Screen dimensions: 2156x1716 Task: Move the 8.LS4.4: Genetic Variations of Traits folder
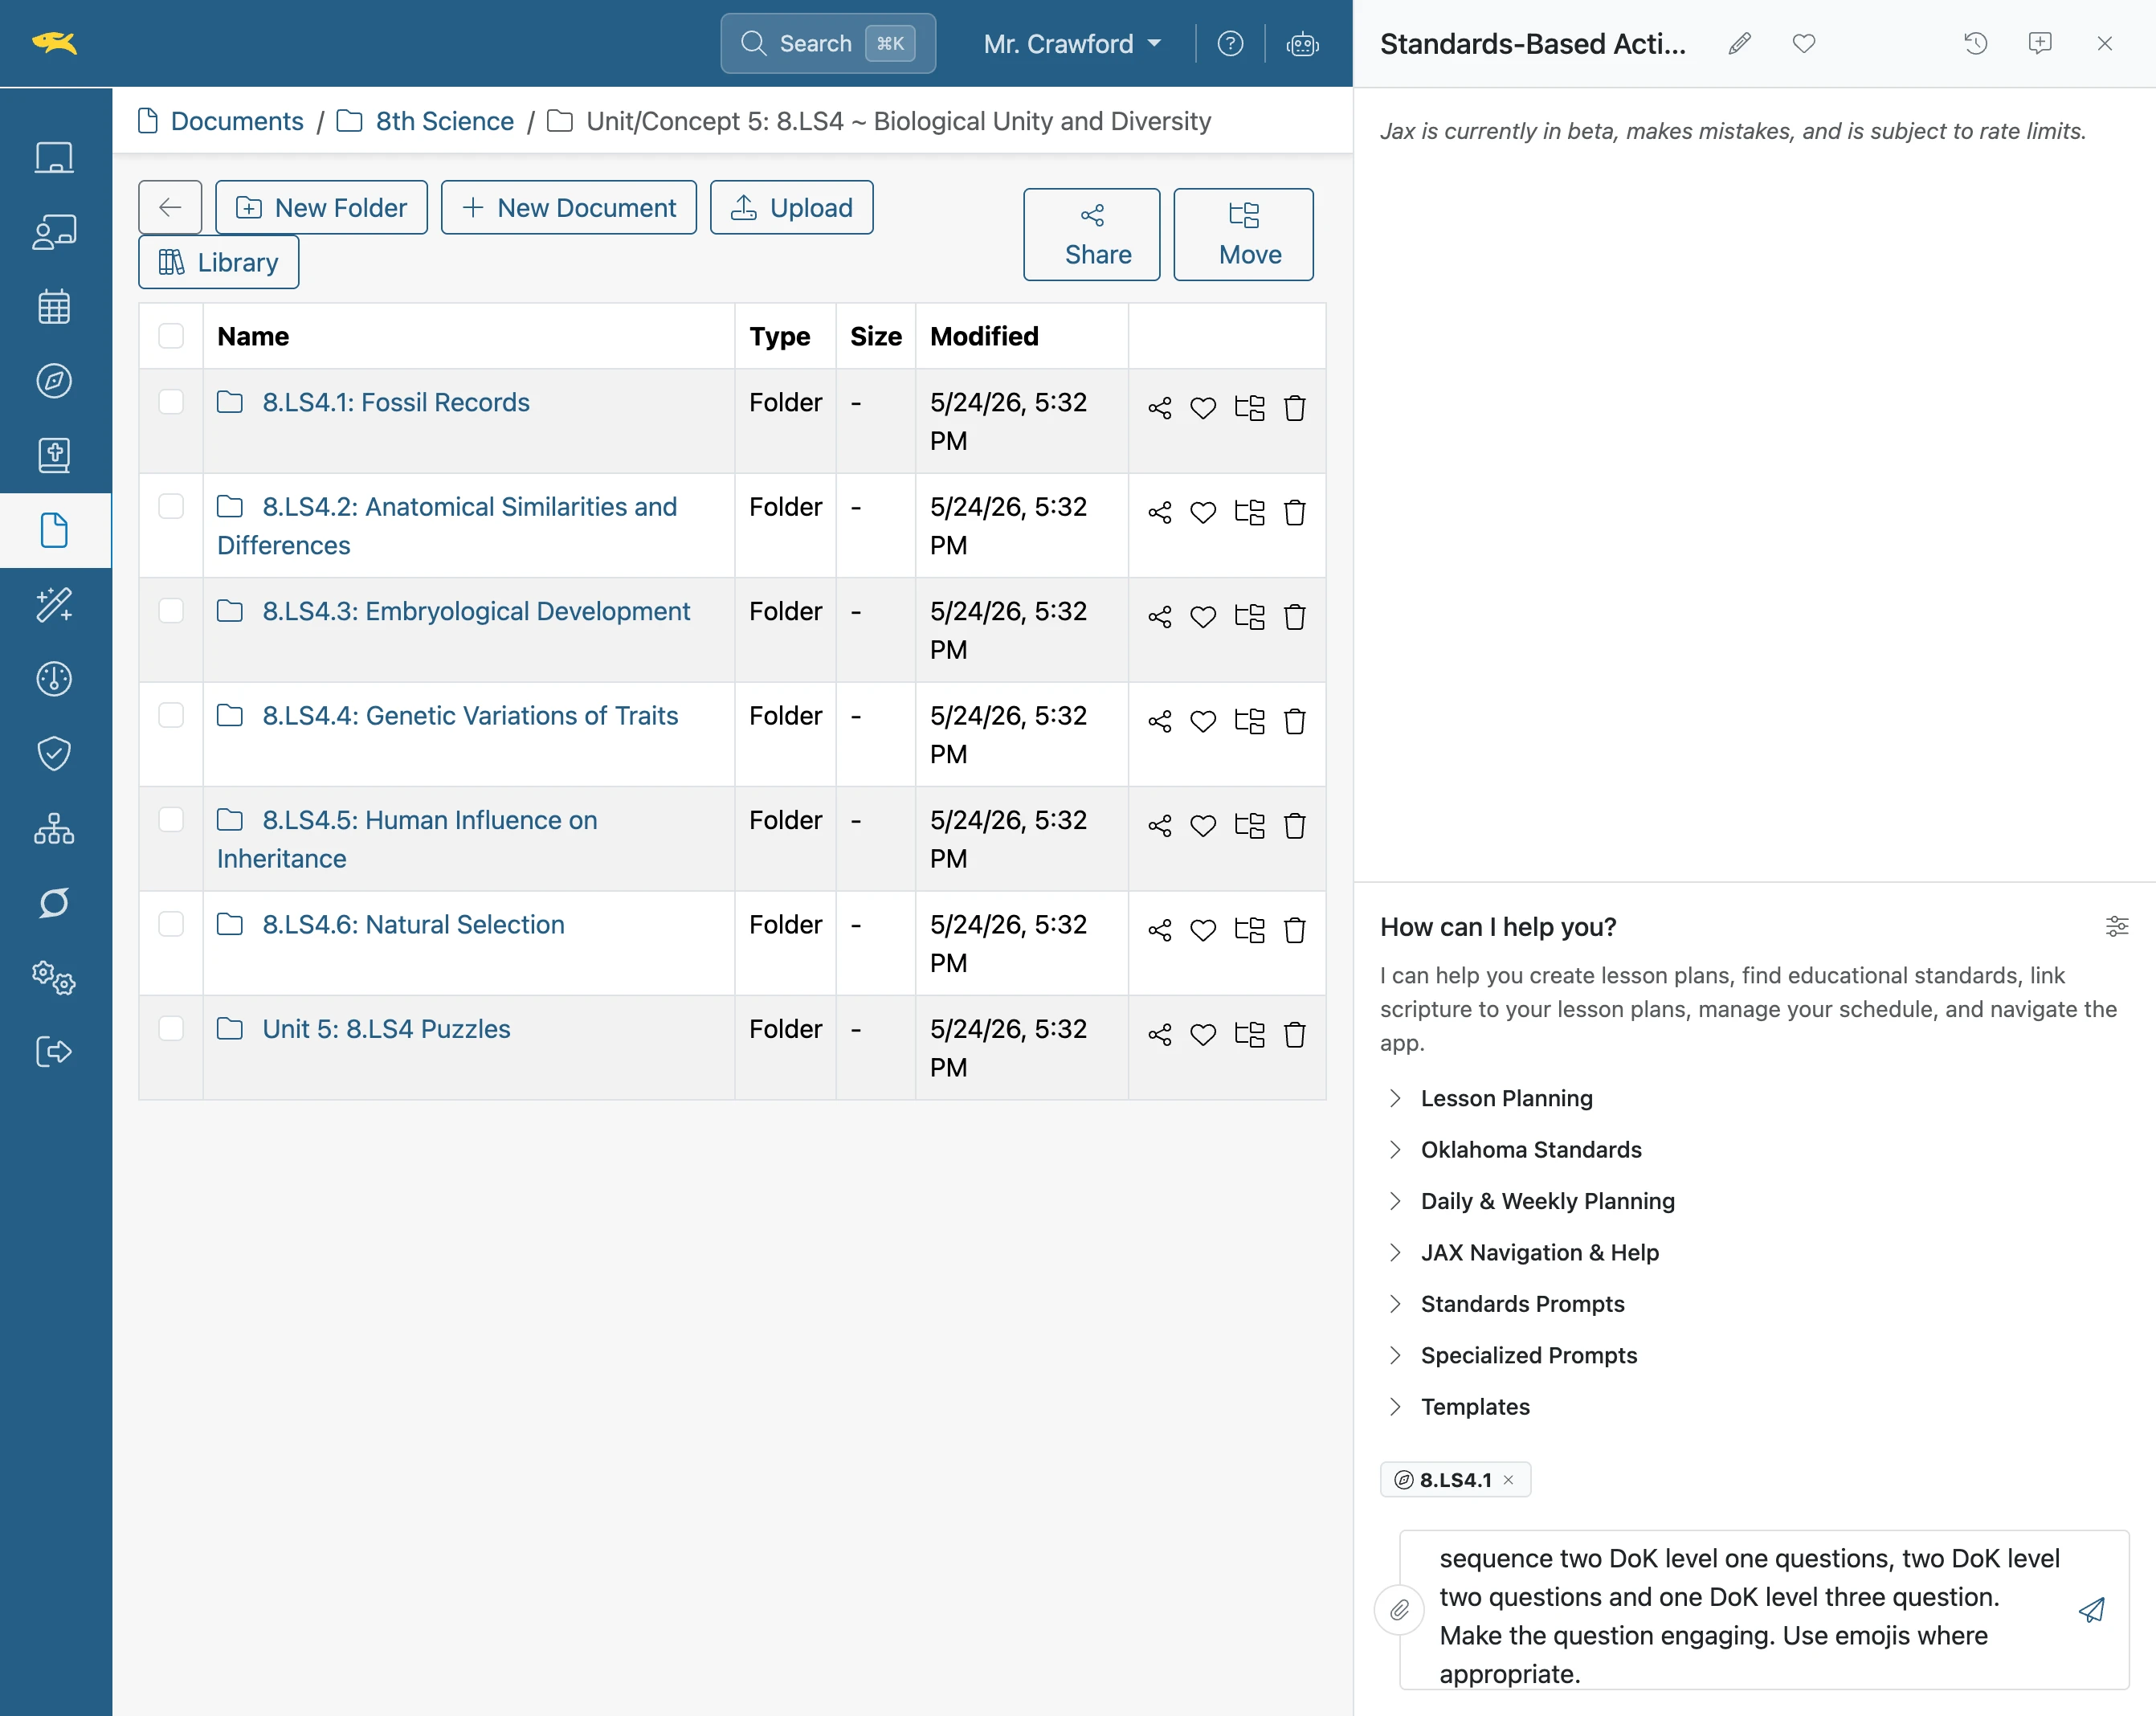[1250, 721]
